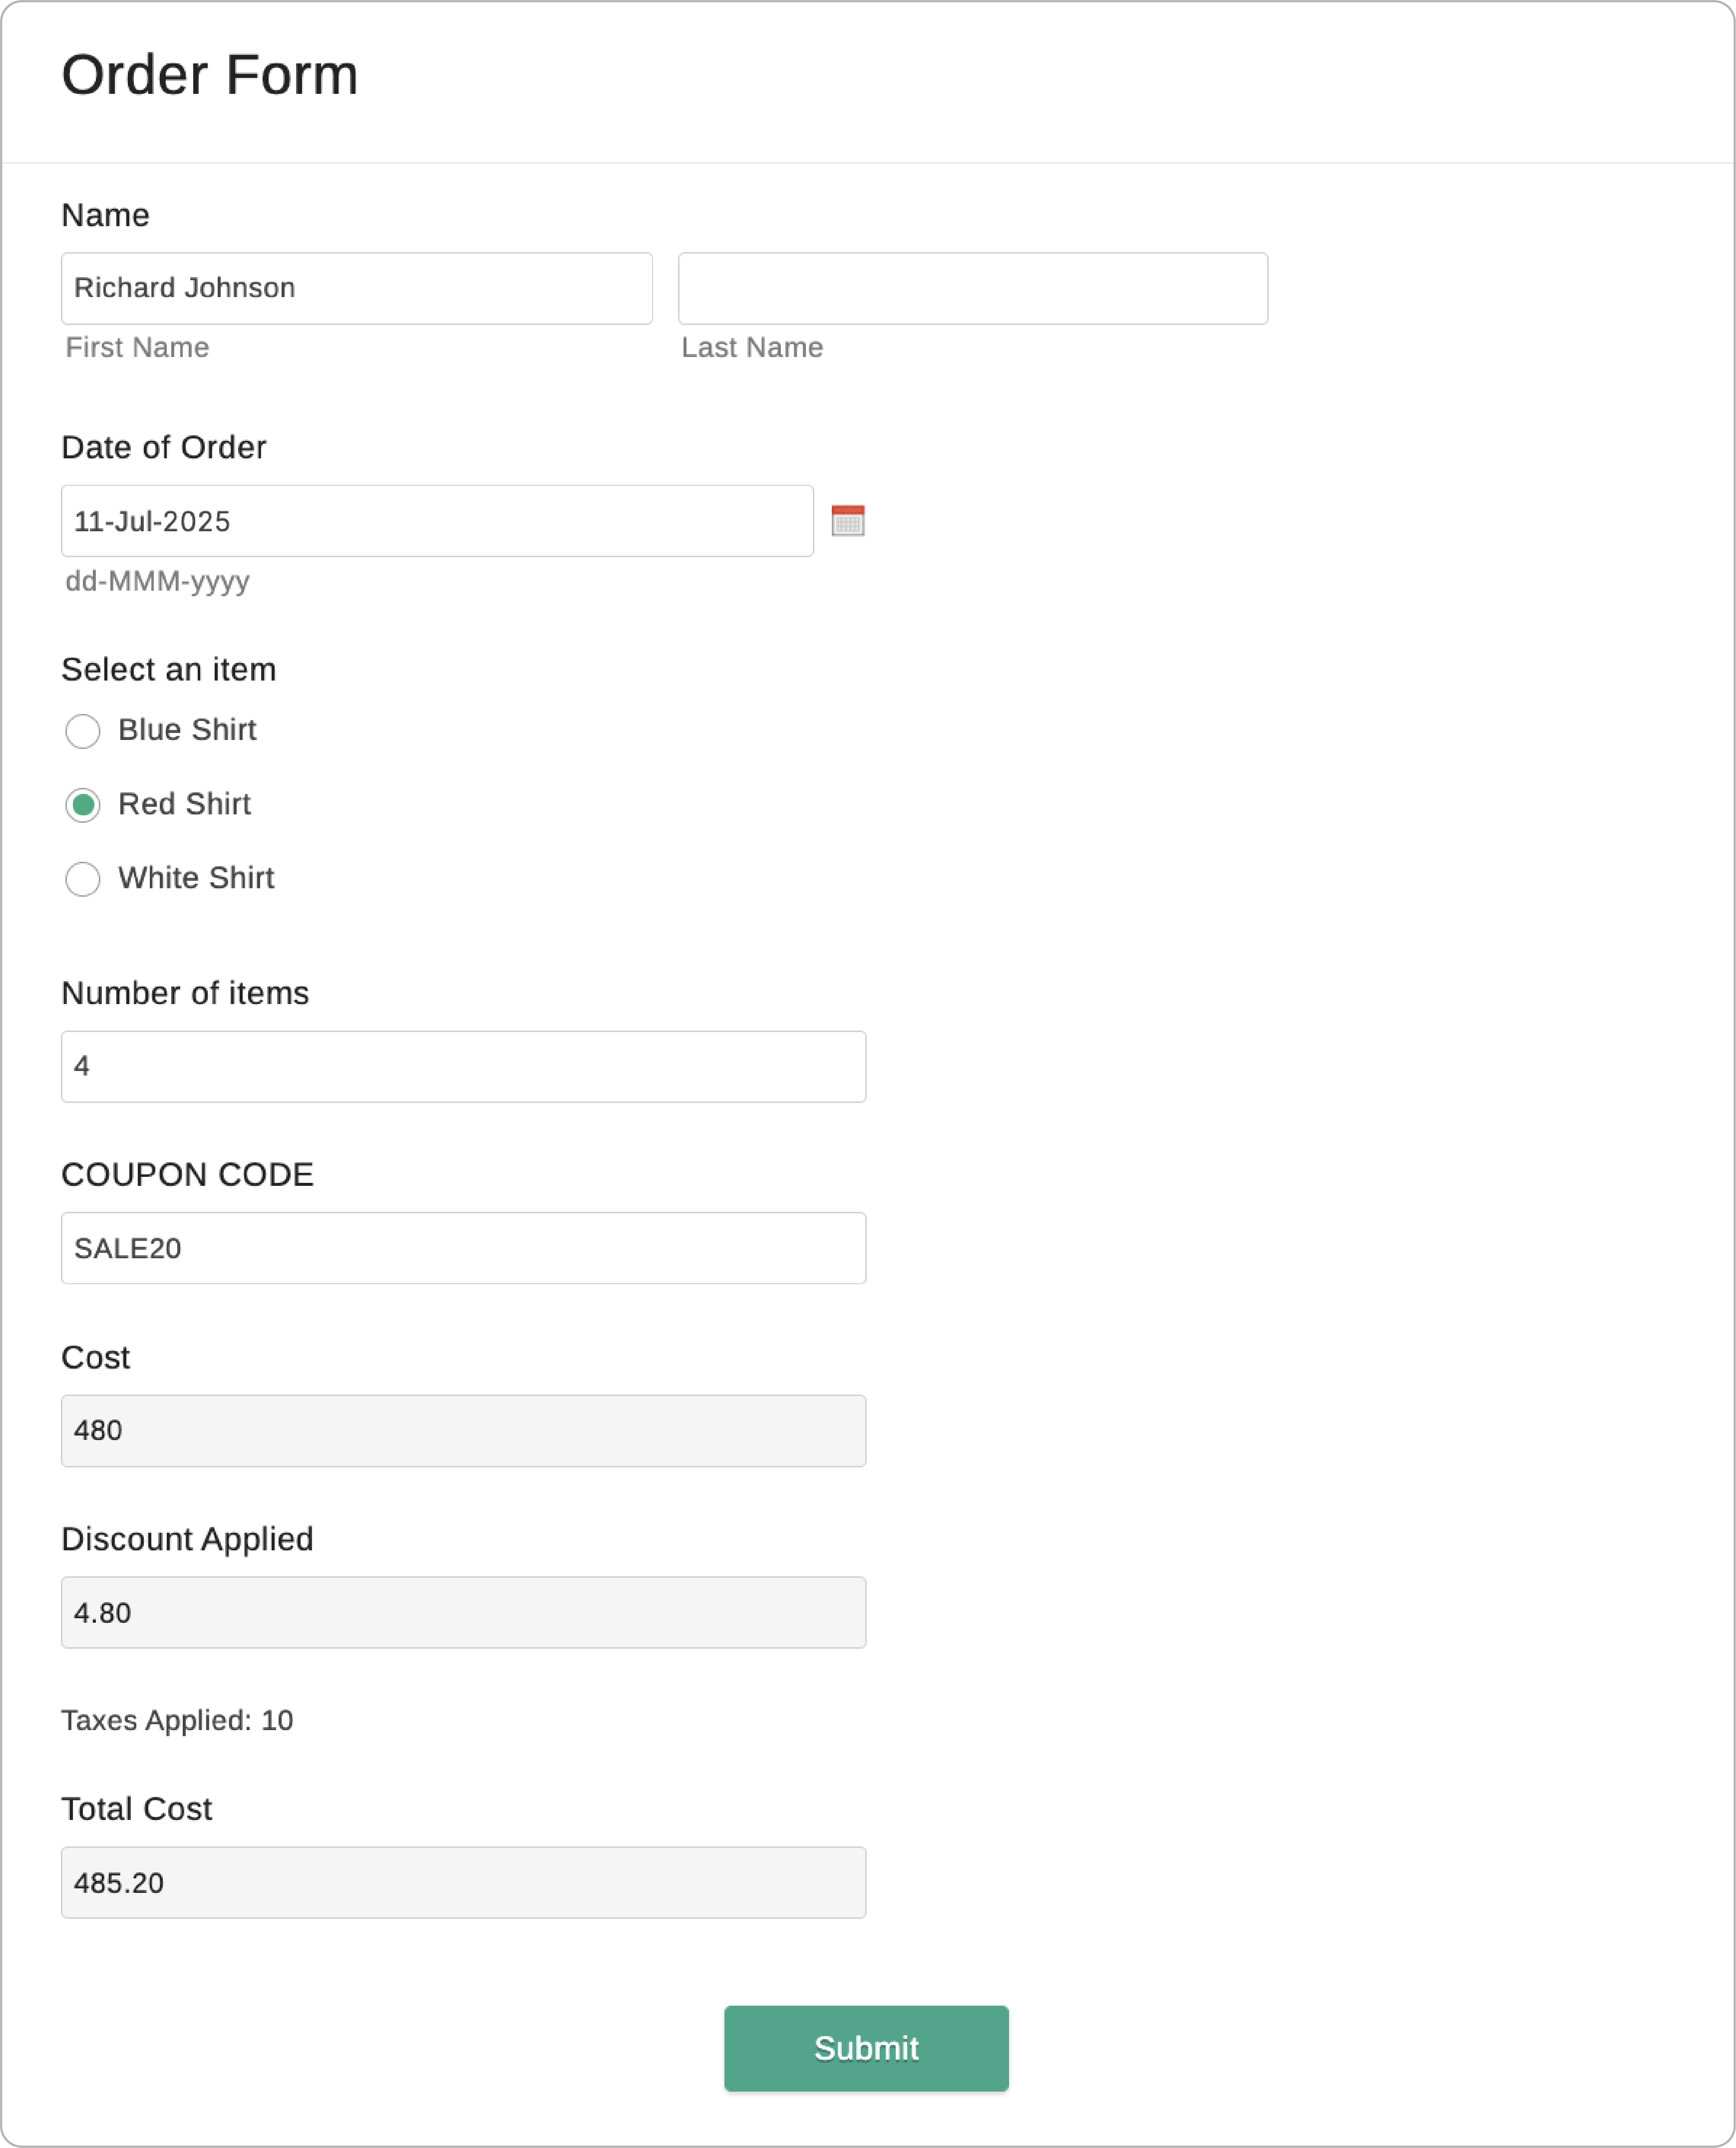Click the empty Last Name field
1736x2148 pixels.
tap(973, 288)
